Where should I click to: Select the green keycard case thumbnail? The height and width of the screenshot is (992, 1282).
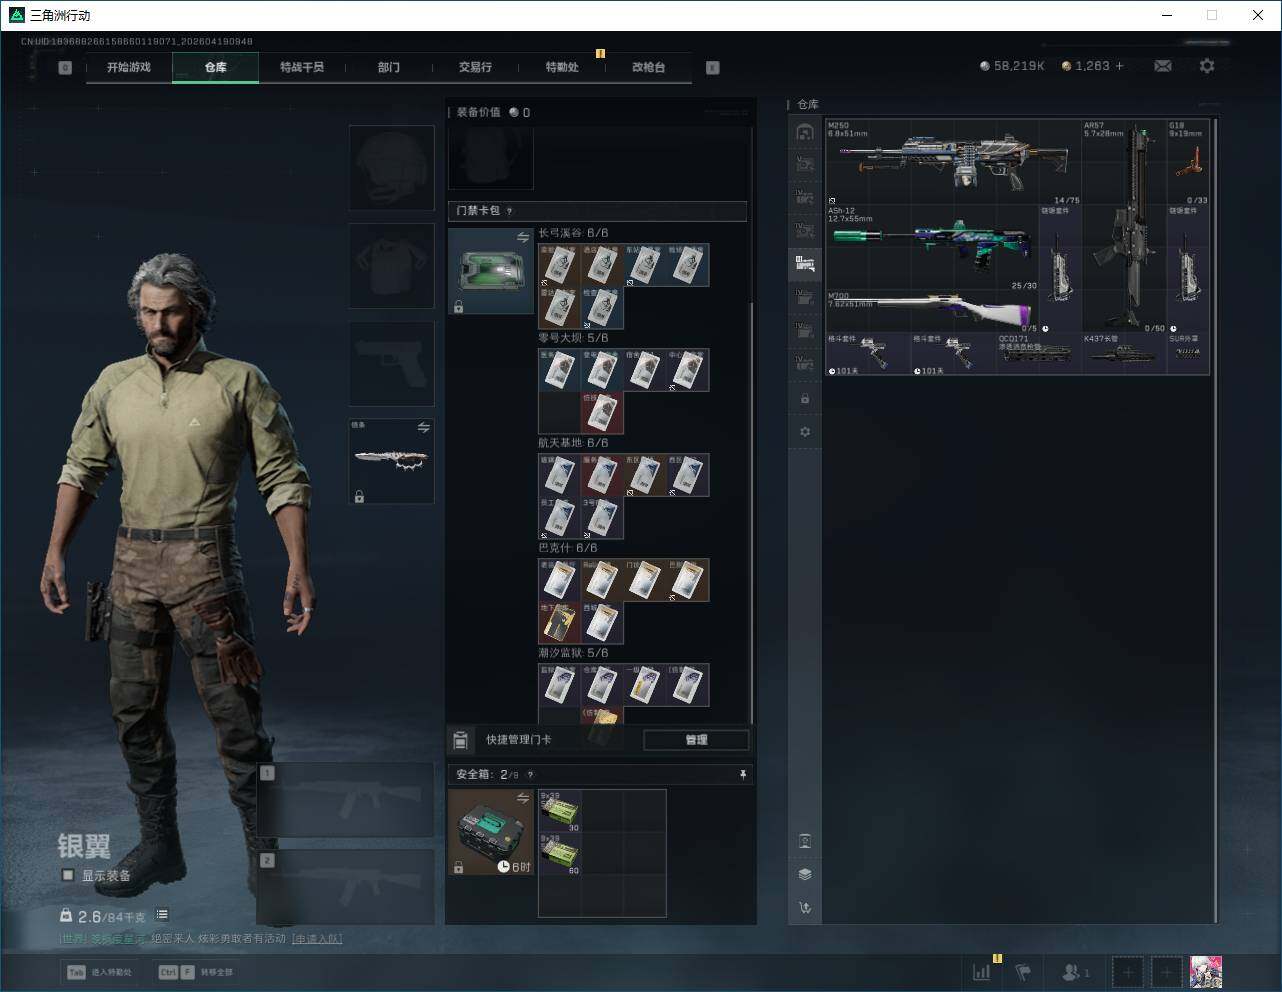point(491,271)
